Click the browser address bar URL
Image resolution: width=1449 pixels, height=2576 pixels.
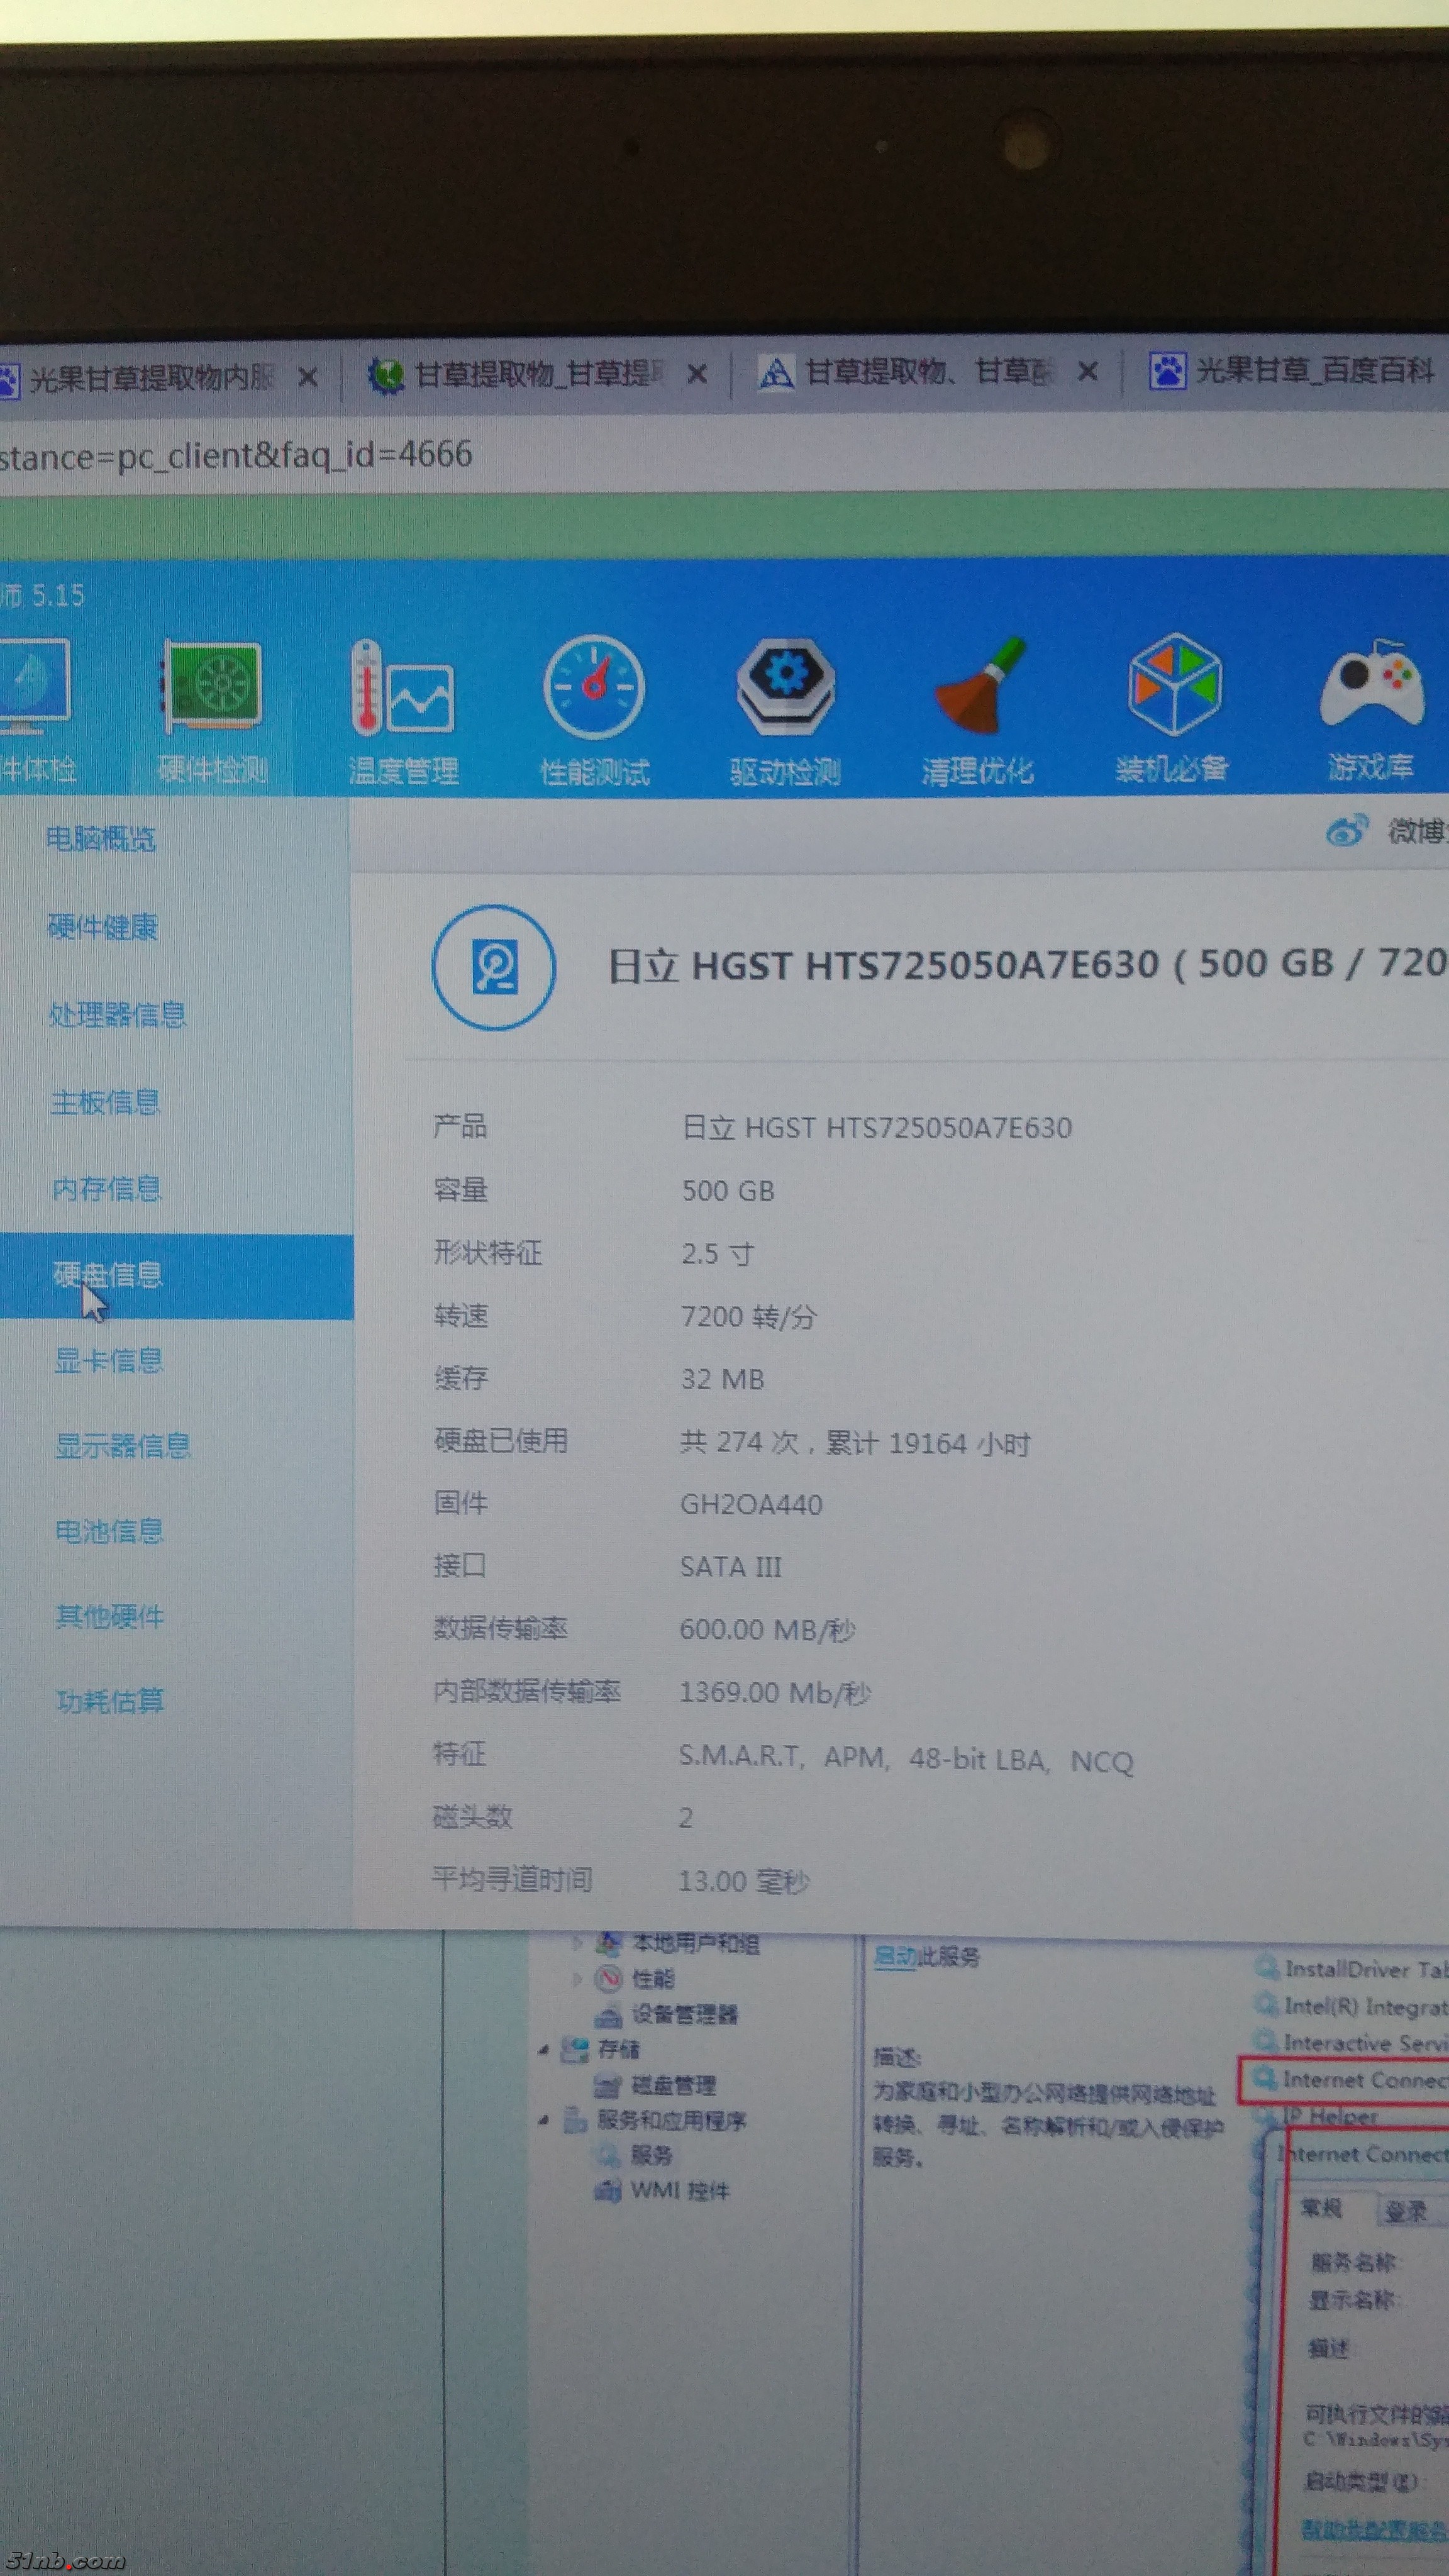pyautogui.click(x=236, y=455)
